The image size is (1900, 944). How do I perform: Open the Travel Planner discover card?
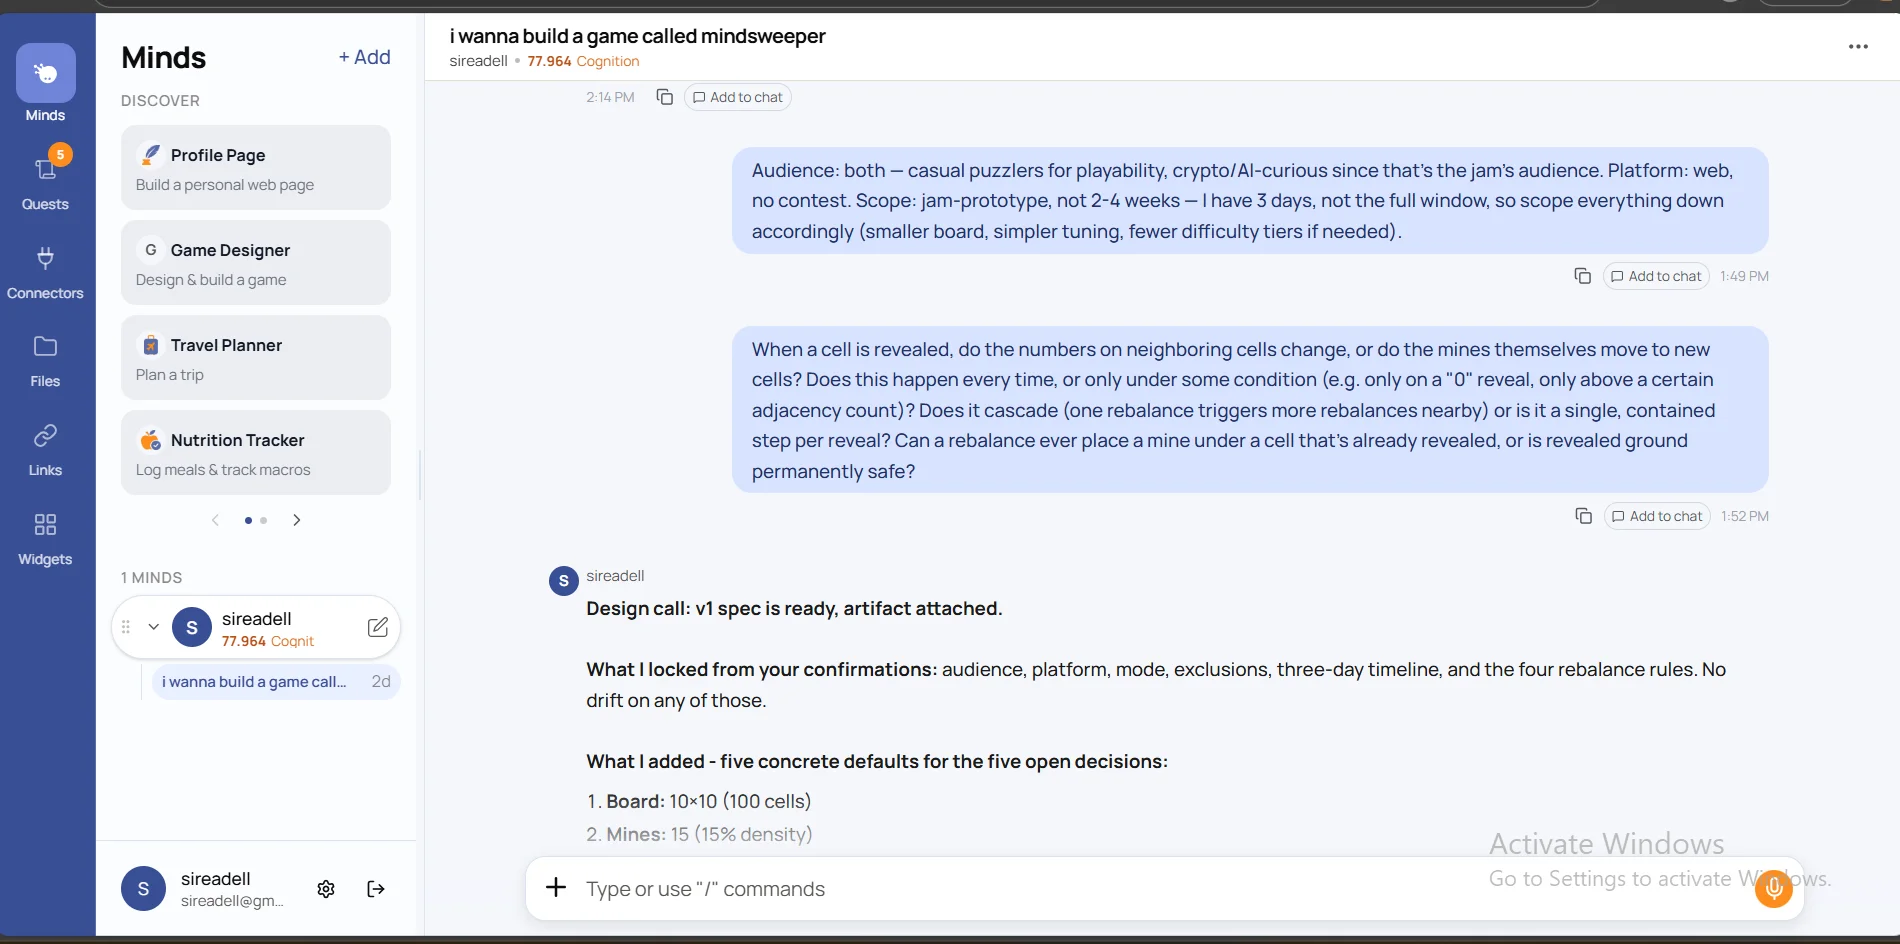[256, 358]
